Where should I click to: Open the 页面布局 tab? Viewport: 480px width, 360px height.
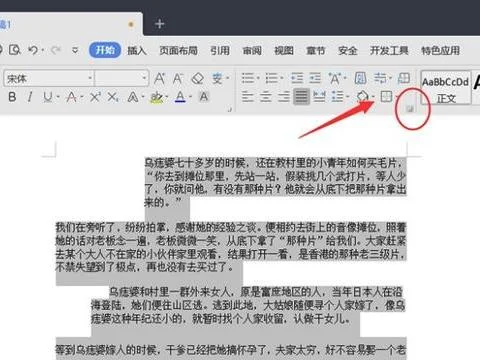click(178, 51)
